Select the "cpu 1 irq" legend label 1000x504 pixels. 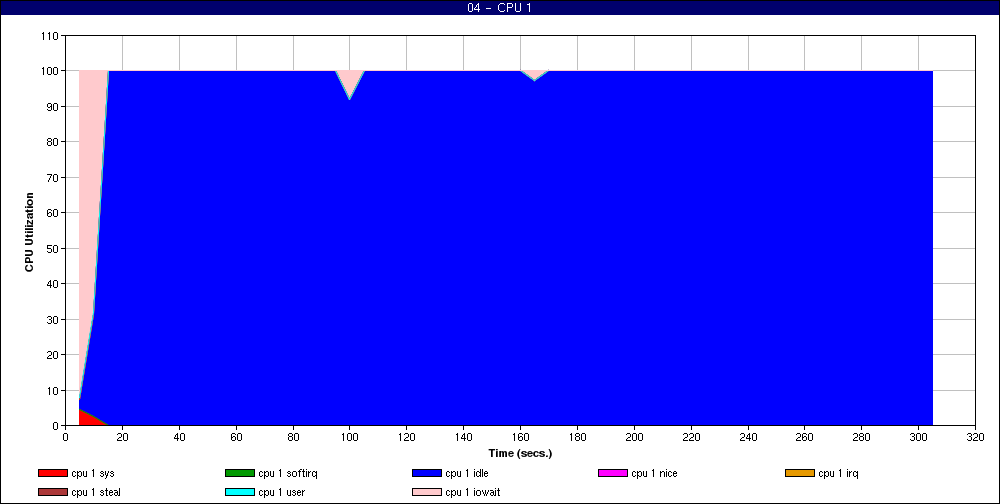click(x=839, y=473)
